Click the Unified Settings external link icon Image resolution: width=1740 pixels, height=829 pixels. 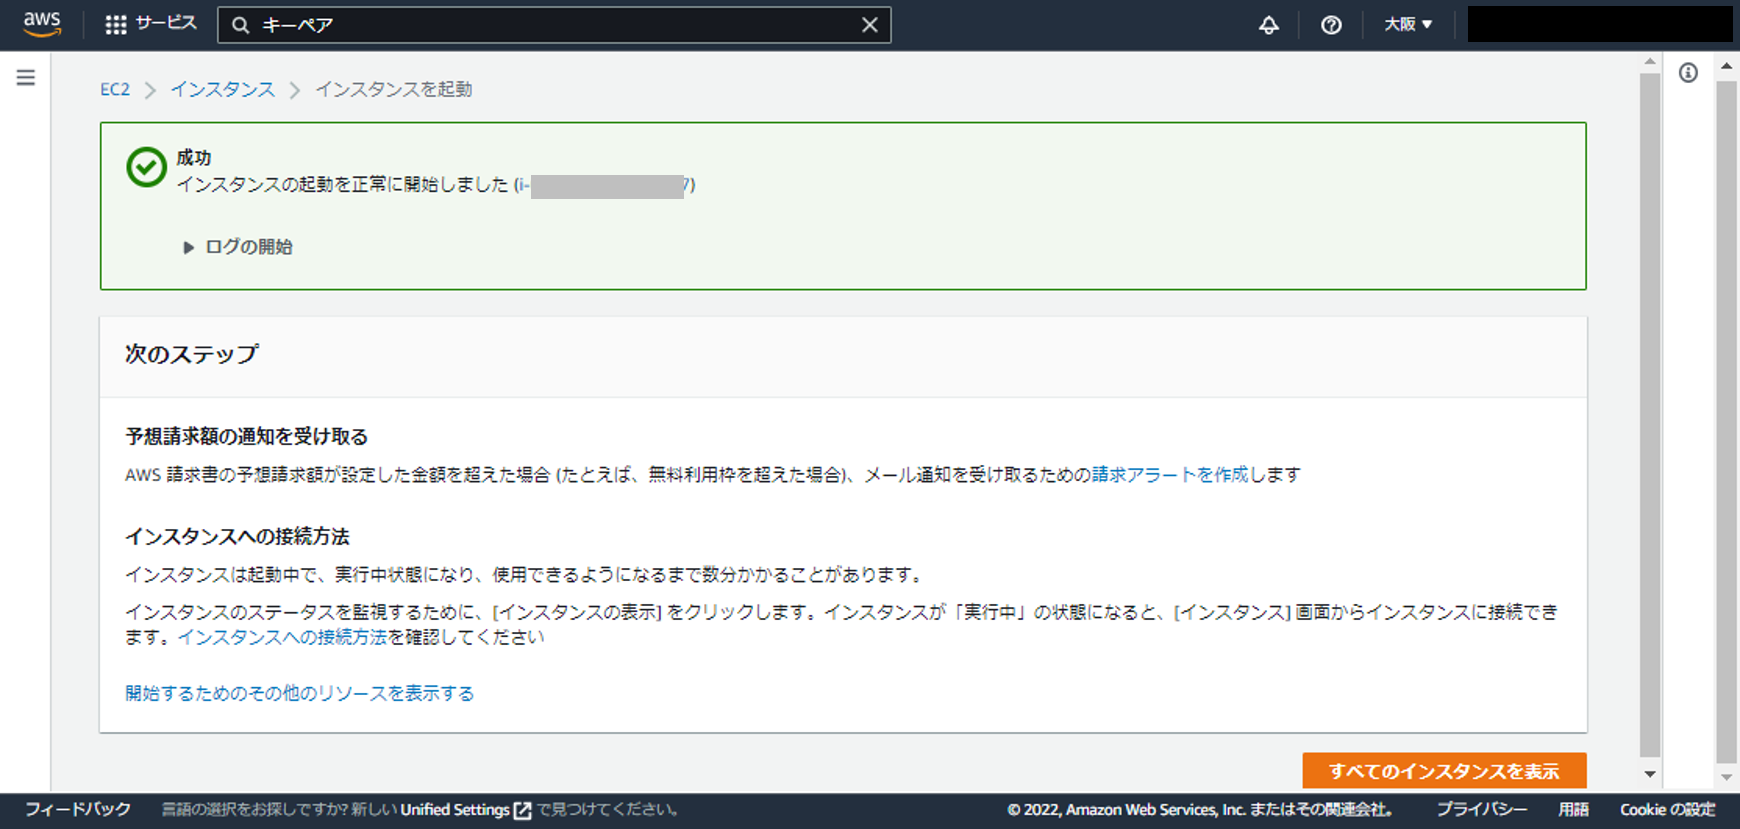[x=522, y=810]
